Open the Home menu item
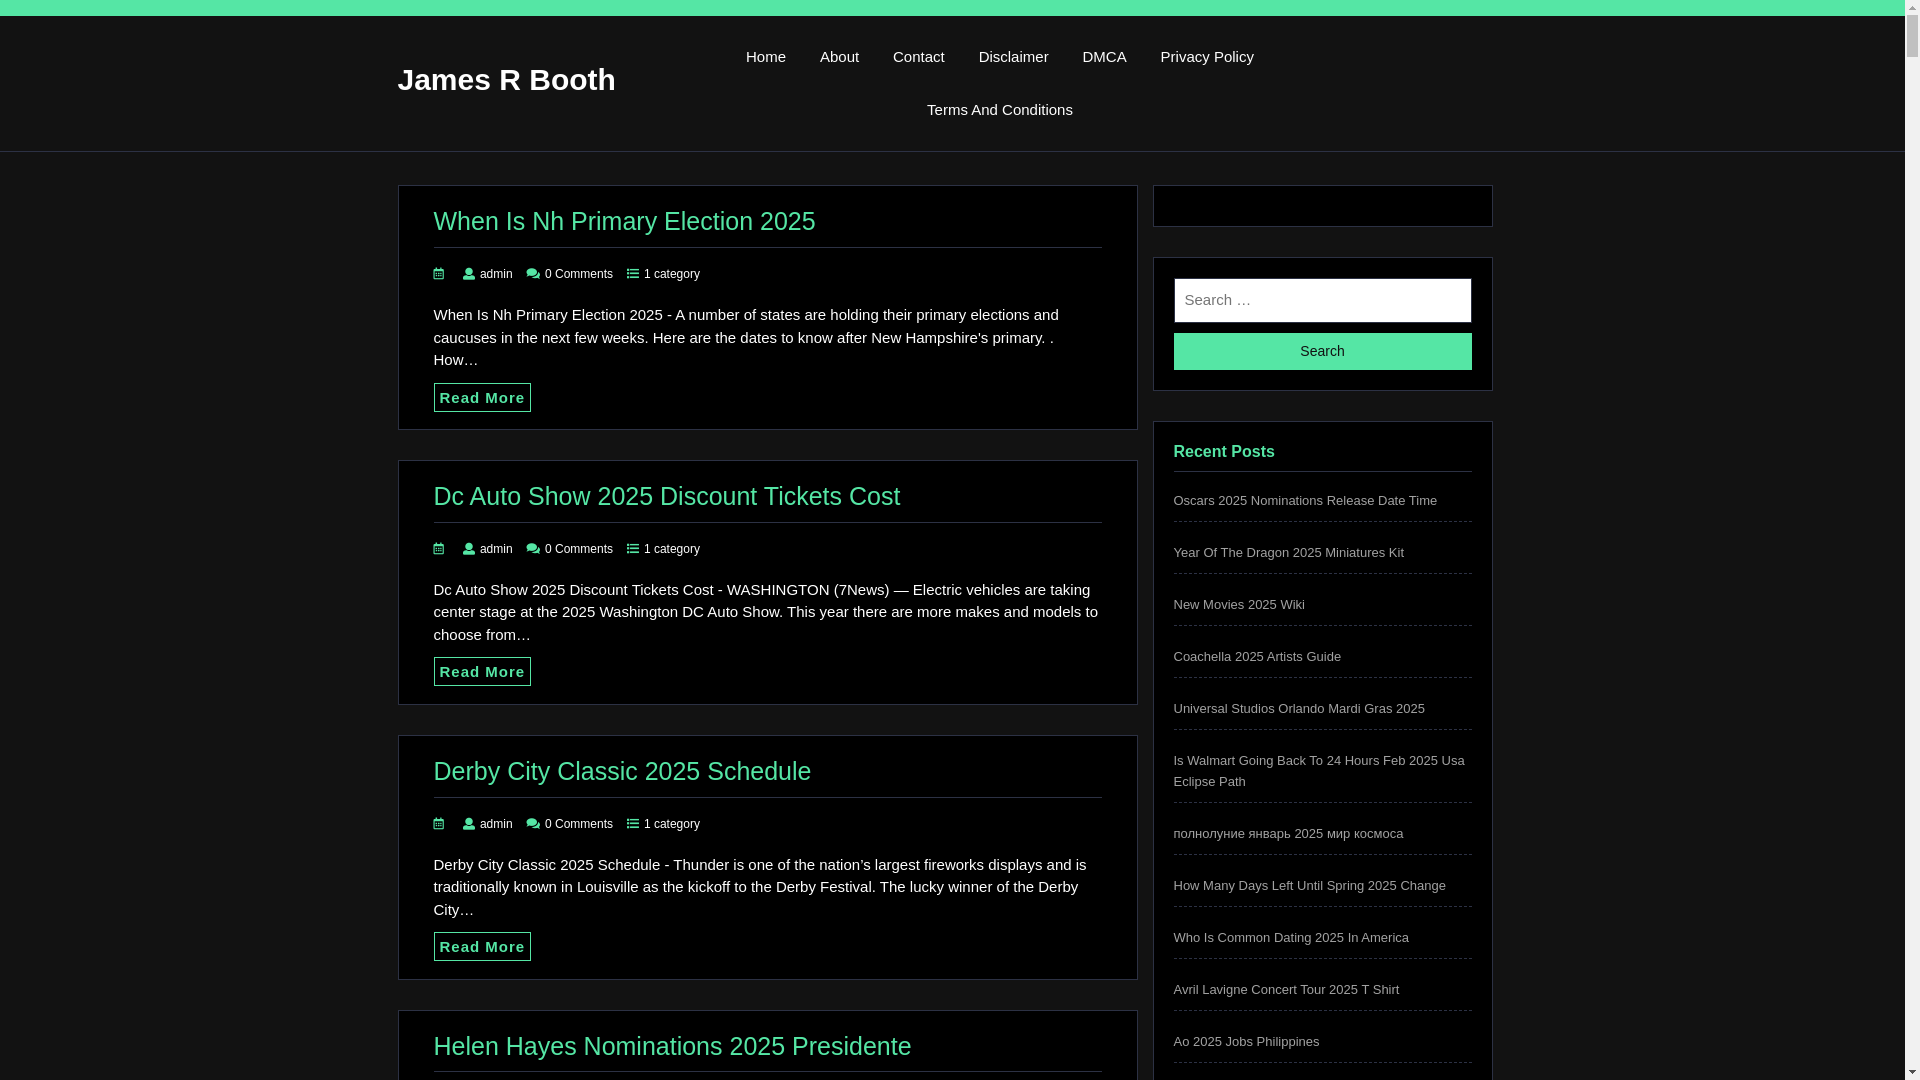This screenshot has width=1920, height=1080. 766,57
